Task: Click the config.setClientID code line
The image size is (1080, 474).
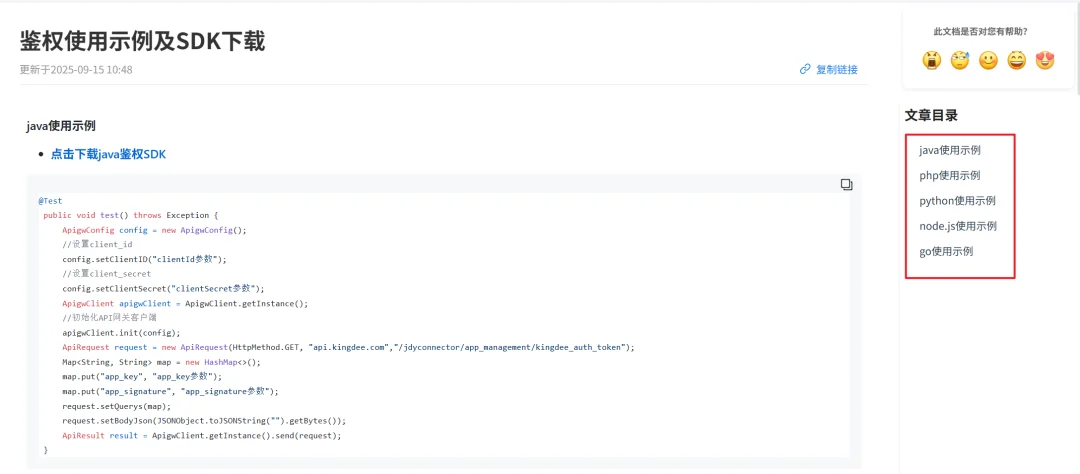Action: click(144, 259)
